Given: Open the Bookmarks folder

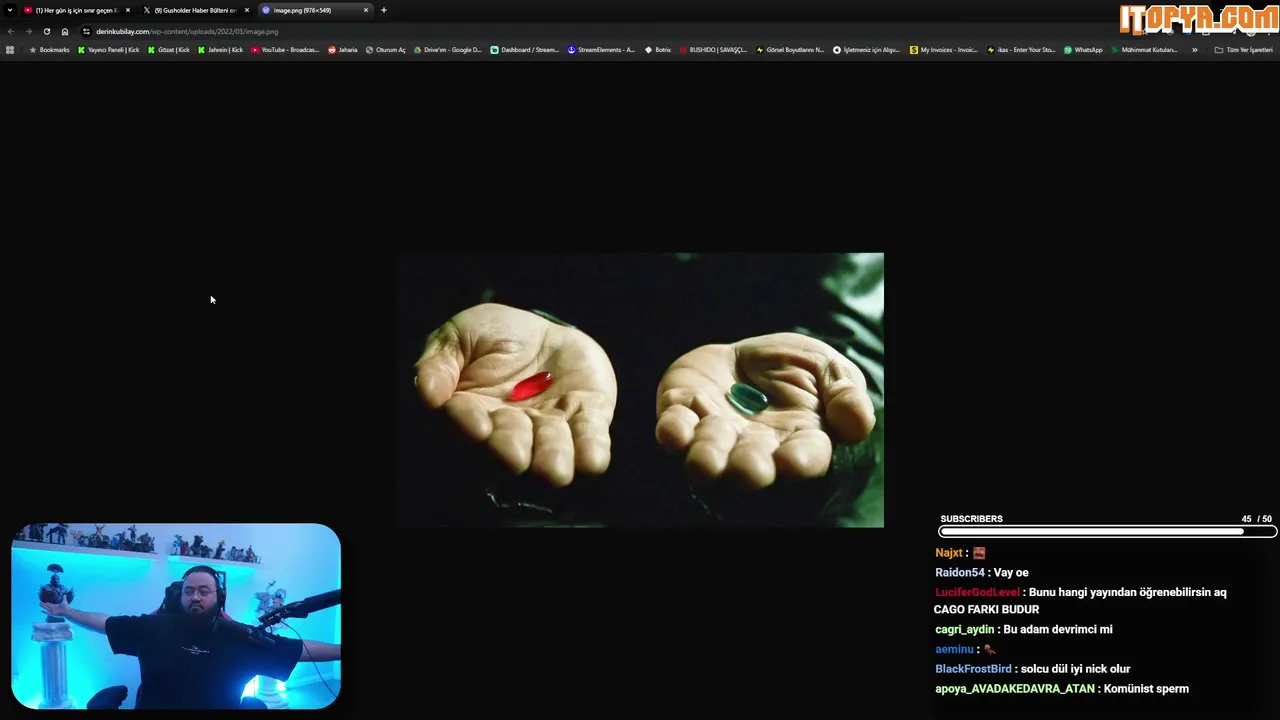Looking at the screenshot, I should 49,49.
